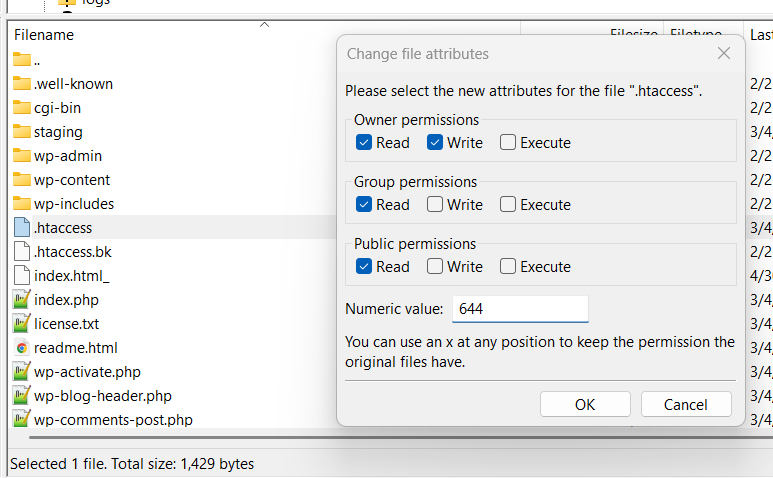Click the staging folder icon

[x=22, y=132]
